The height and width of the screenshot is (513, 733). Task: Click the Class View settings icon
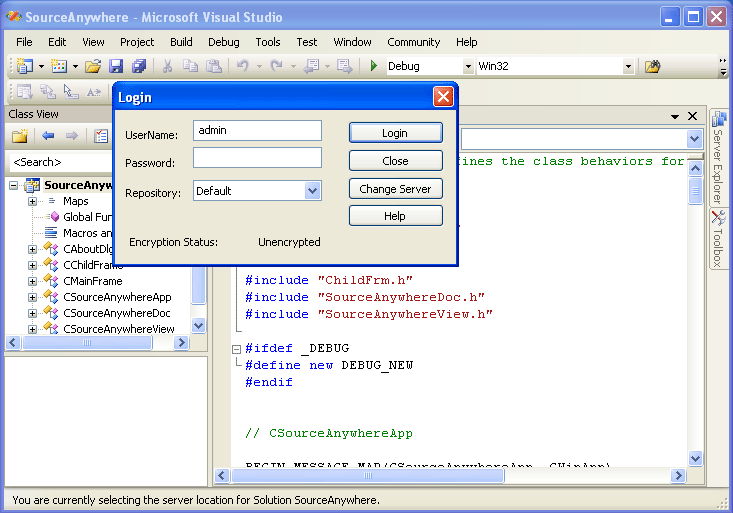pyautogui.click(x=101, y=136)
